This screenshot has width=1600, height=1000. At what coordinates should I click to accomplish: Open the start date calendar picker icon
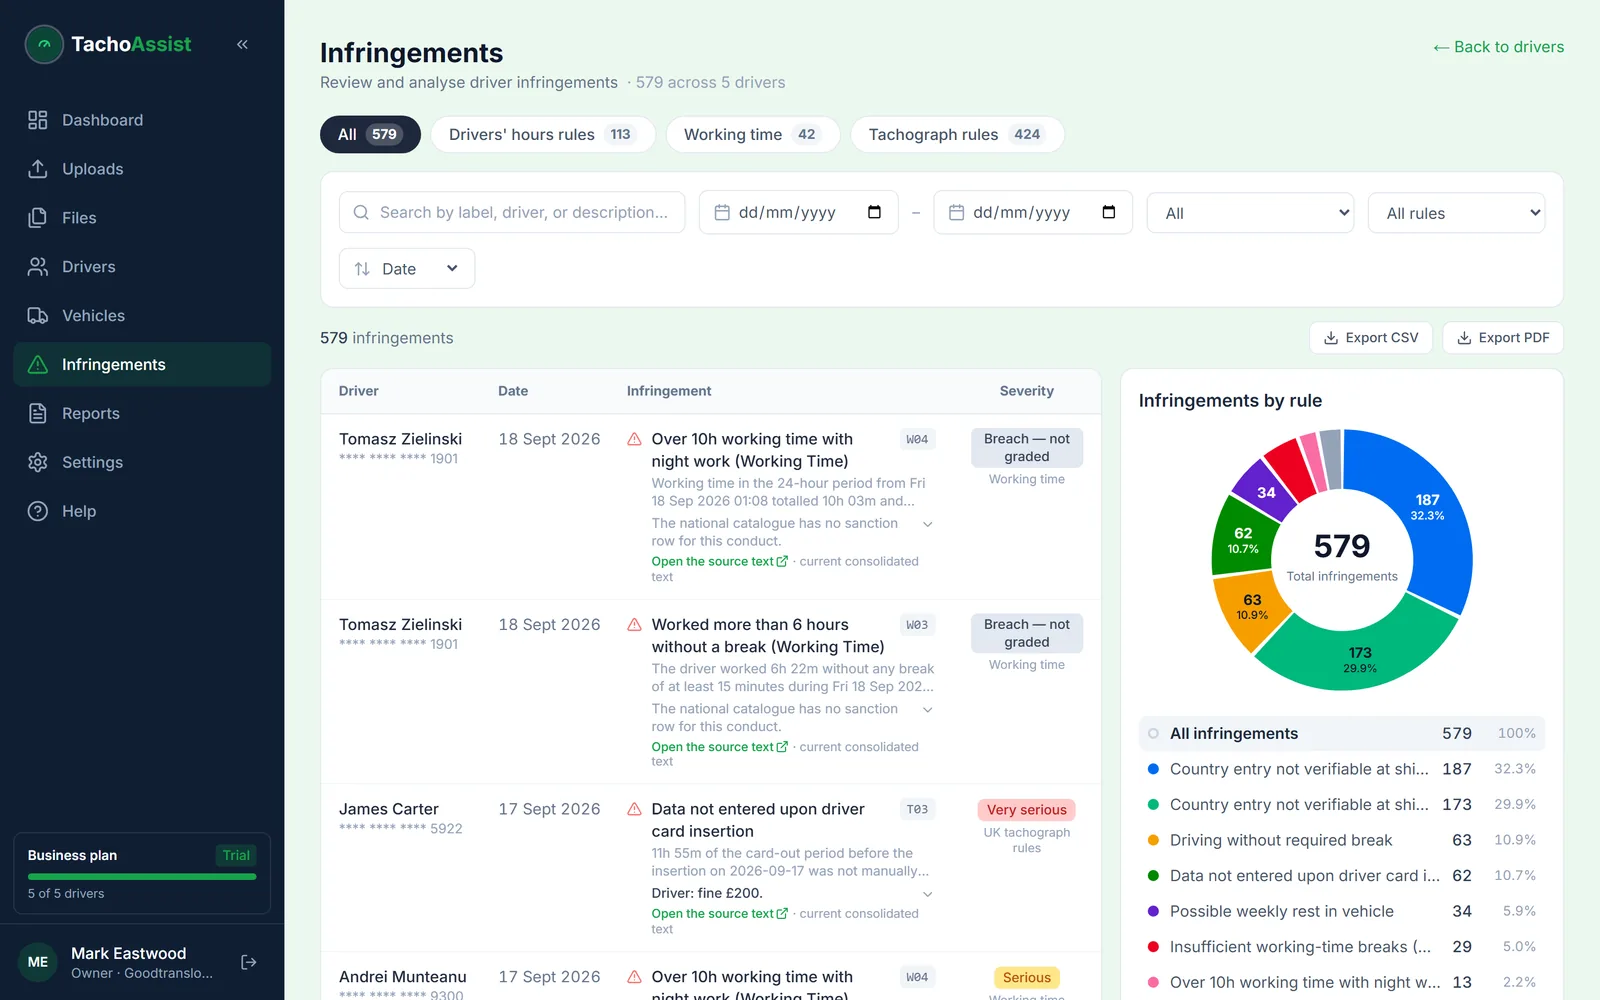[874, 212]
